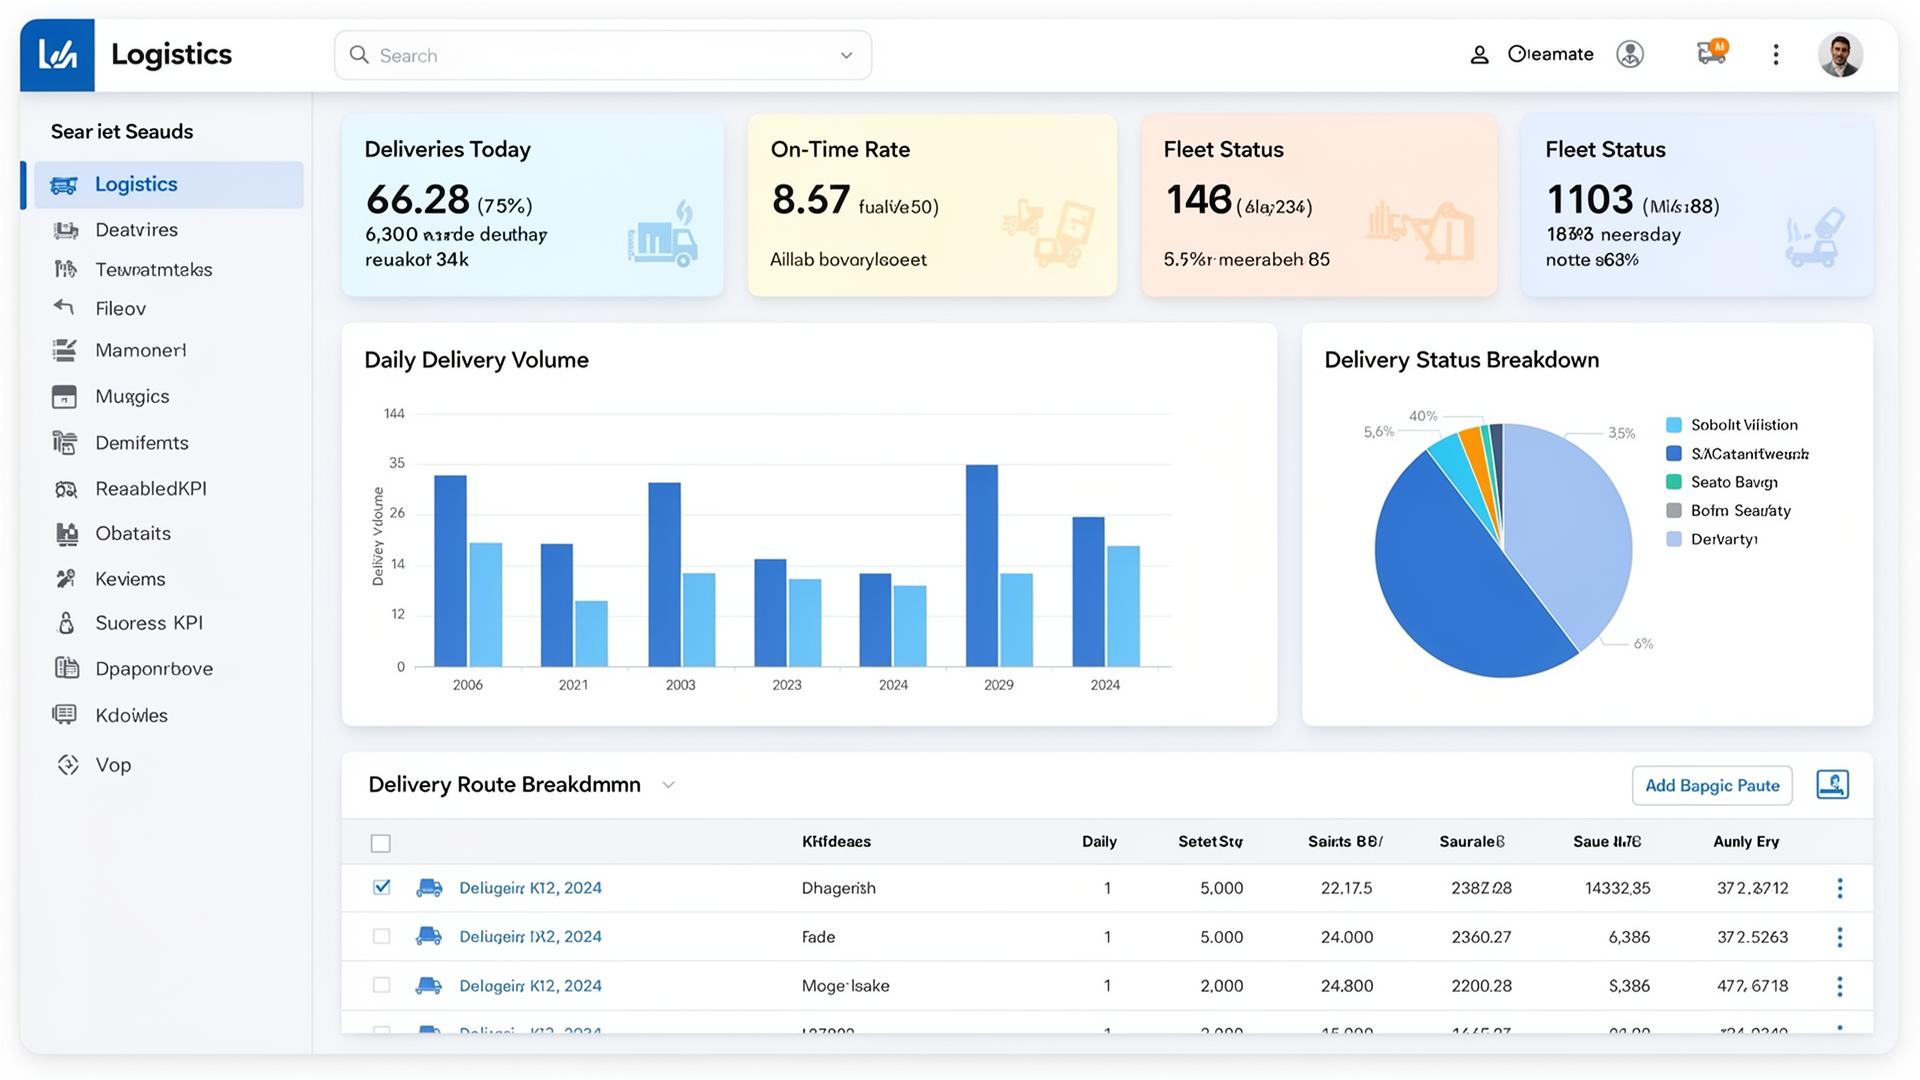
Task: Click the ReaabledKPI sidebar icon
Action: point(66,489)
